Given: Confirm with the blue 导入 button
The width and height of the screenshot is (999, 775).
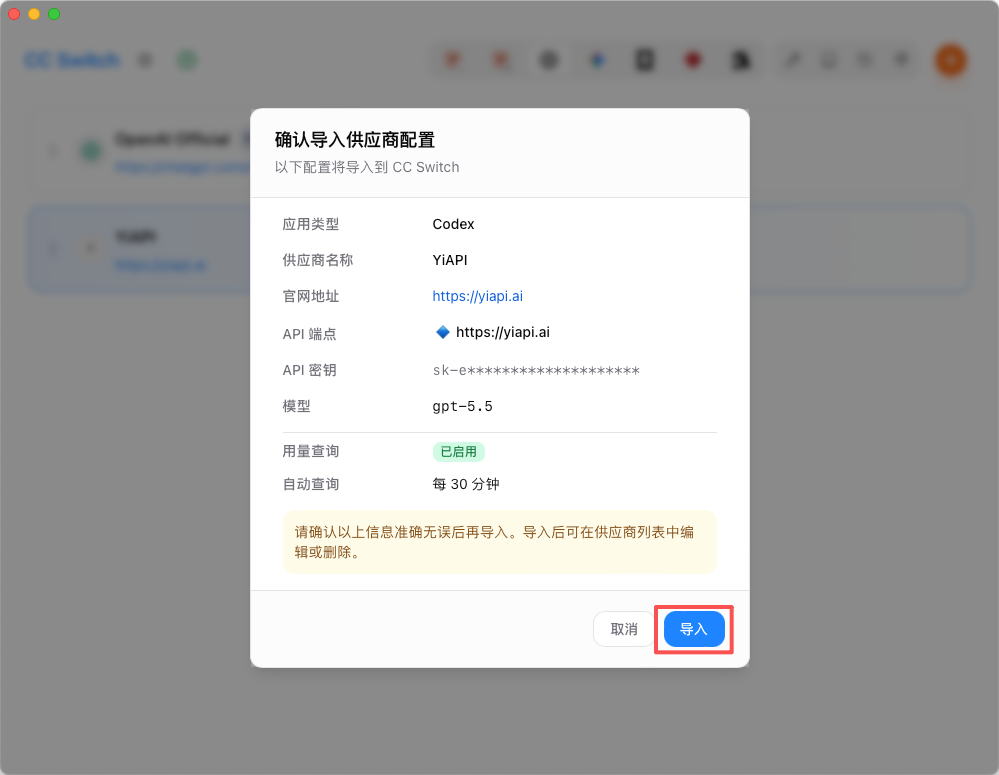Looking at the screenshot, I should 694,629.
